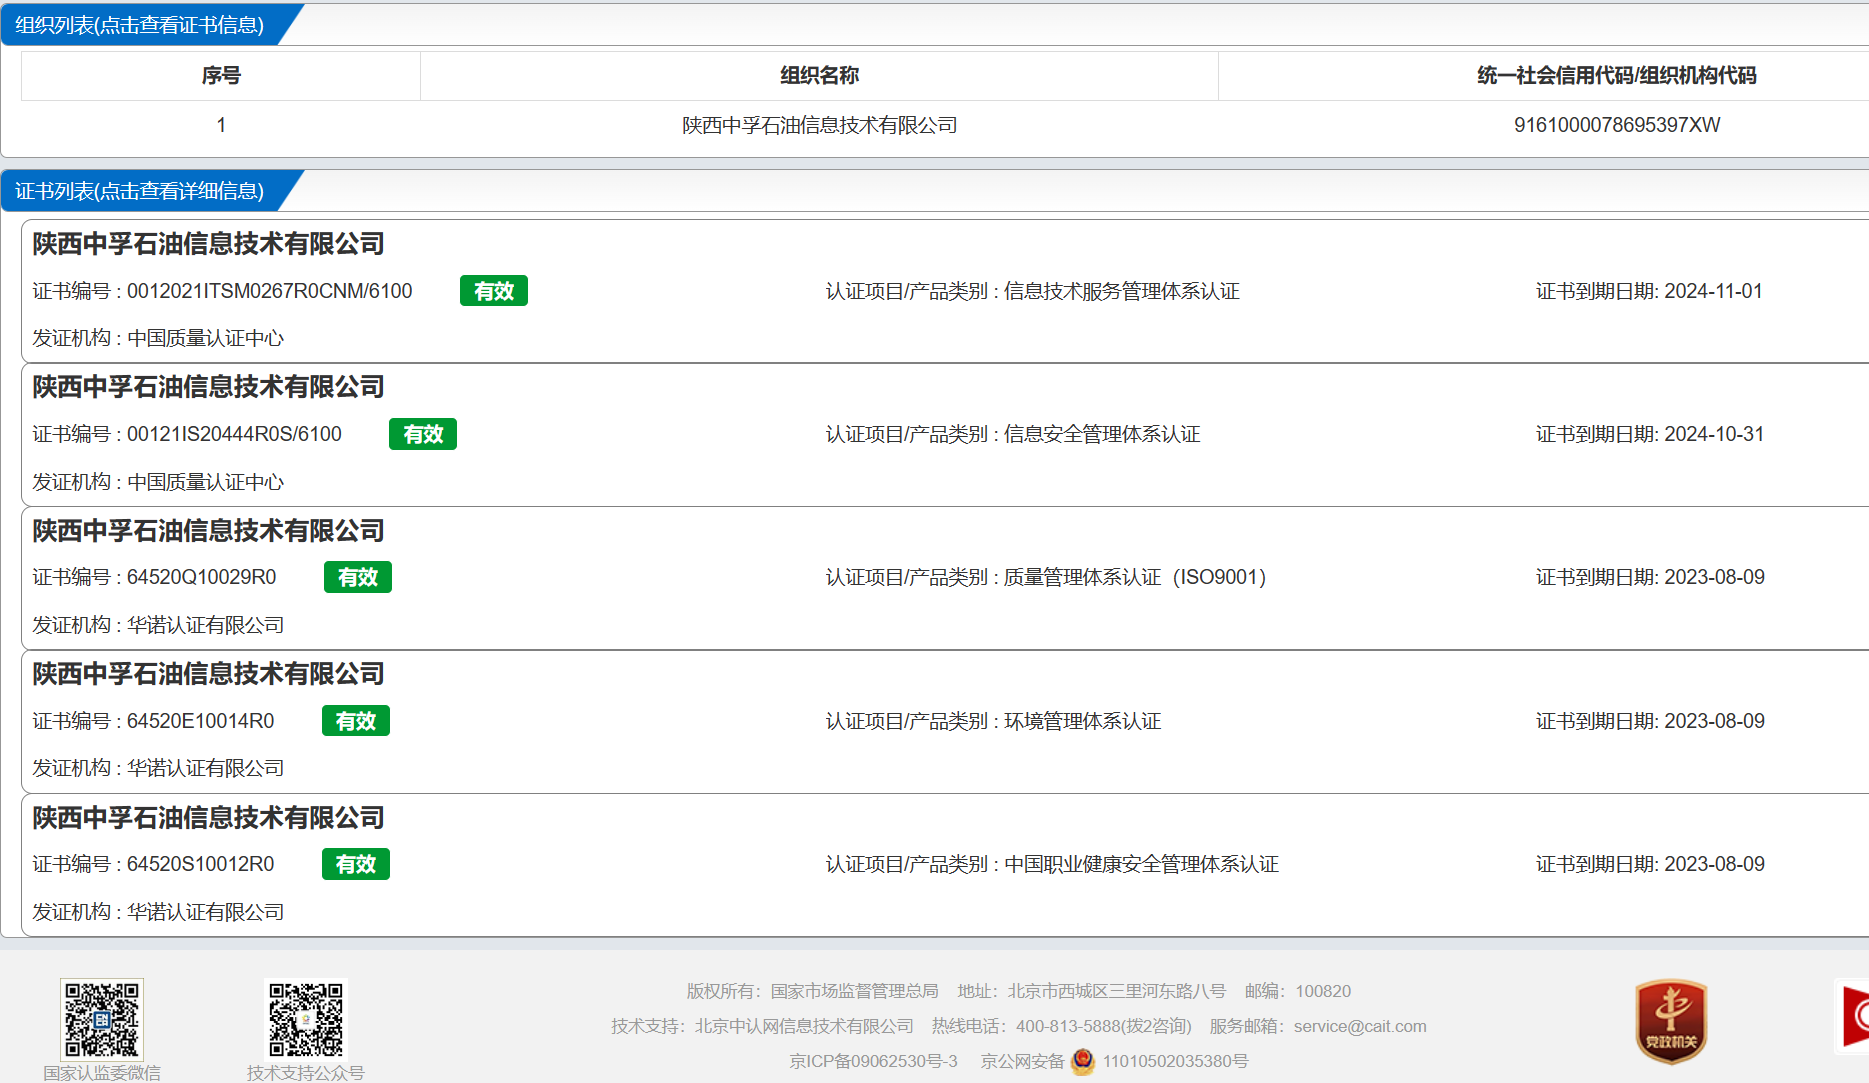This screenshot has height=1083, width=1869.
Task: Click hotline 400-813-5888(拨2咨询) in footer
Action: (1104, 1026)
